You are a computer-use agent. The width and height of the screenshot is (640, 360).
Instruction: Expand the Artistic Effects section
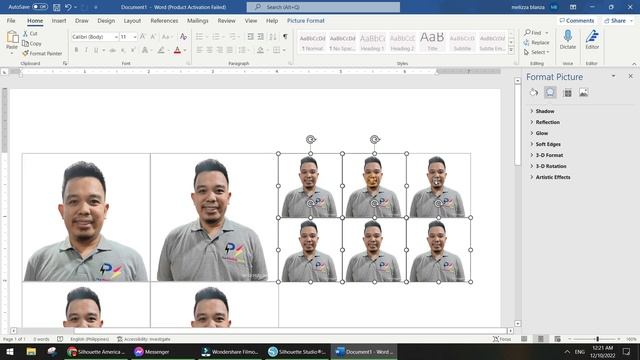(x=550, y=177)
